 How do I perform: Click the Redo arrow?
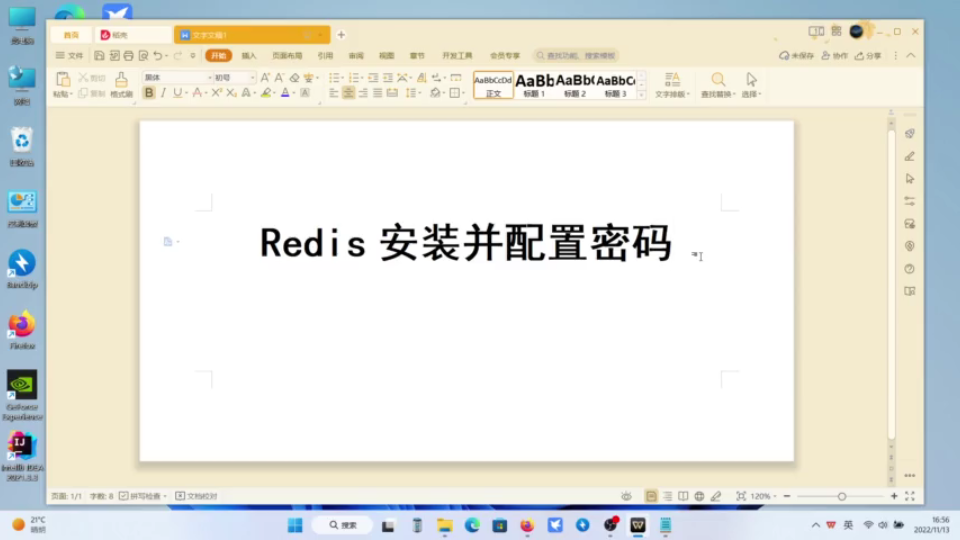click(x=178, y=56)
